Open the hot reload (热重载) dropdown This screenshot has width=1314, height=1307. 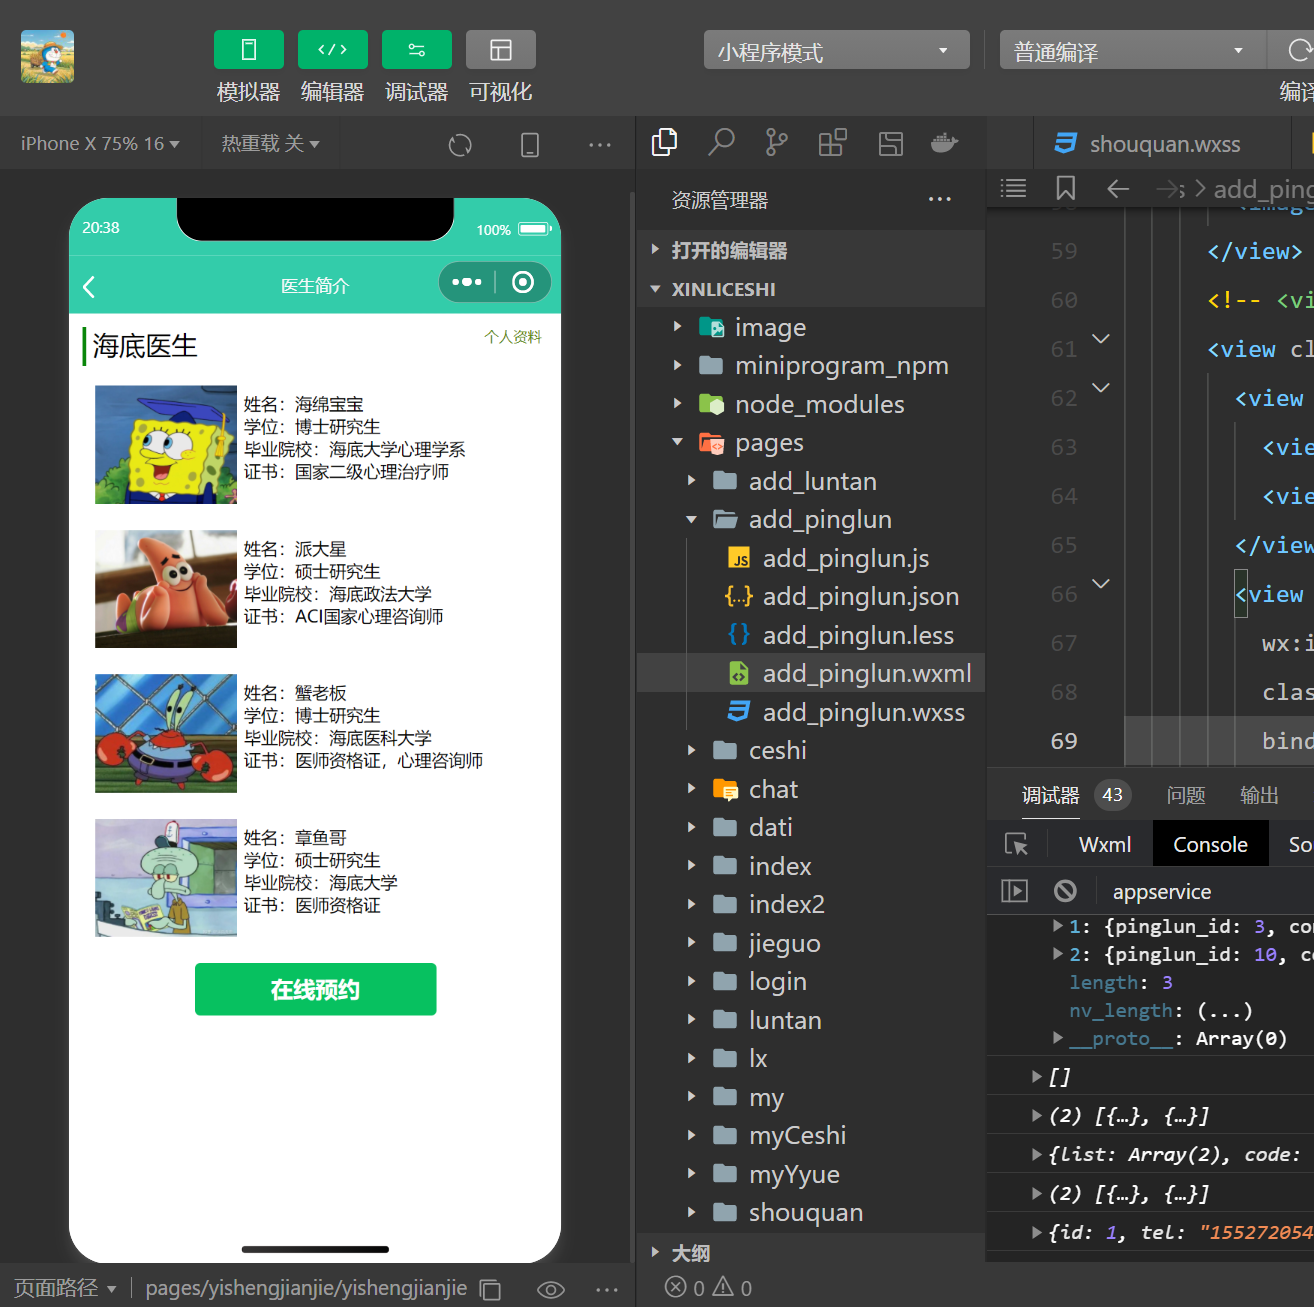(270, 144)
